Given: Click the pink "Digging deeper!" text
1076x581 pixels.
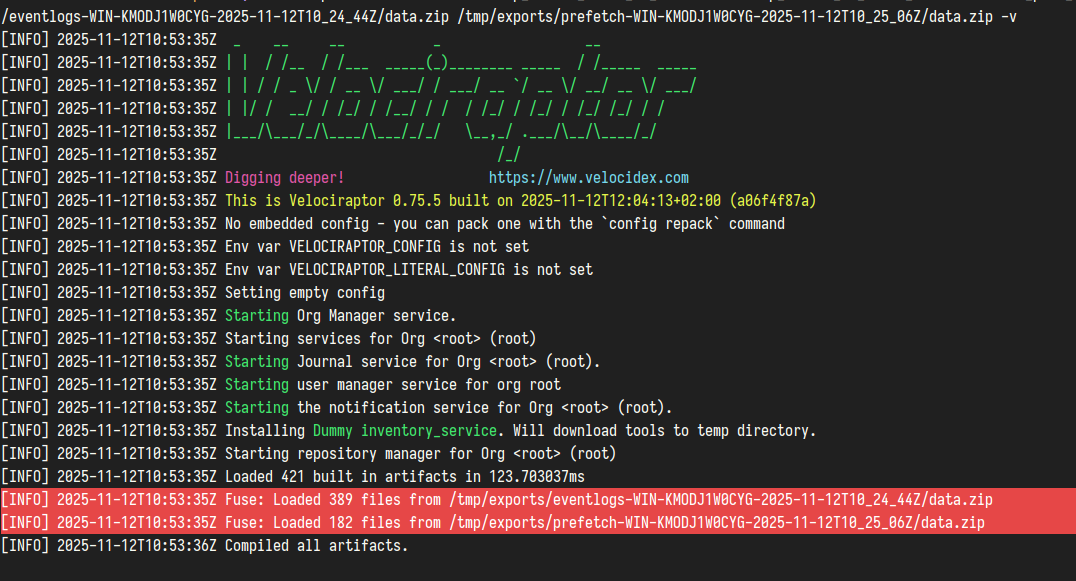Looking at the screenshot, I should (284, 177).
